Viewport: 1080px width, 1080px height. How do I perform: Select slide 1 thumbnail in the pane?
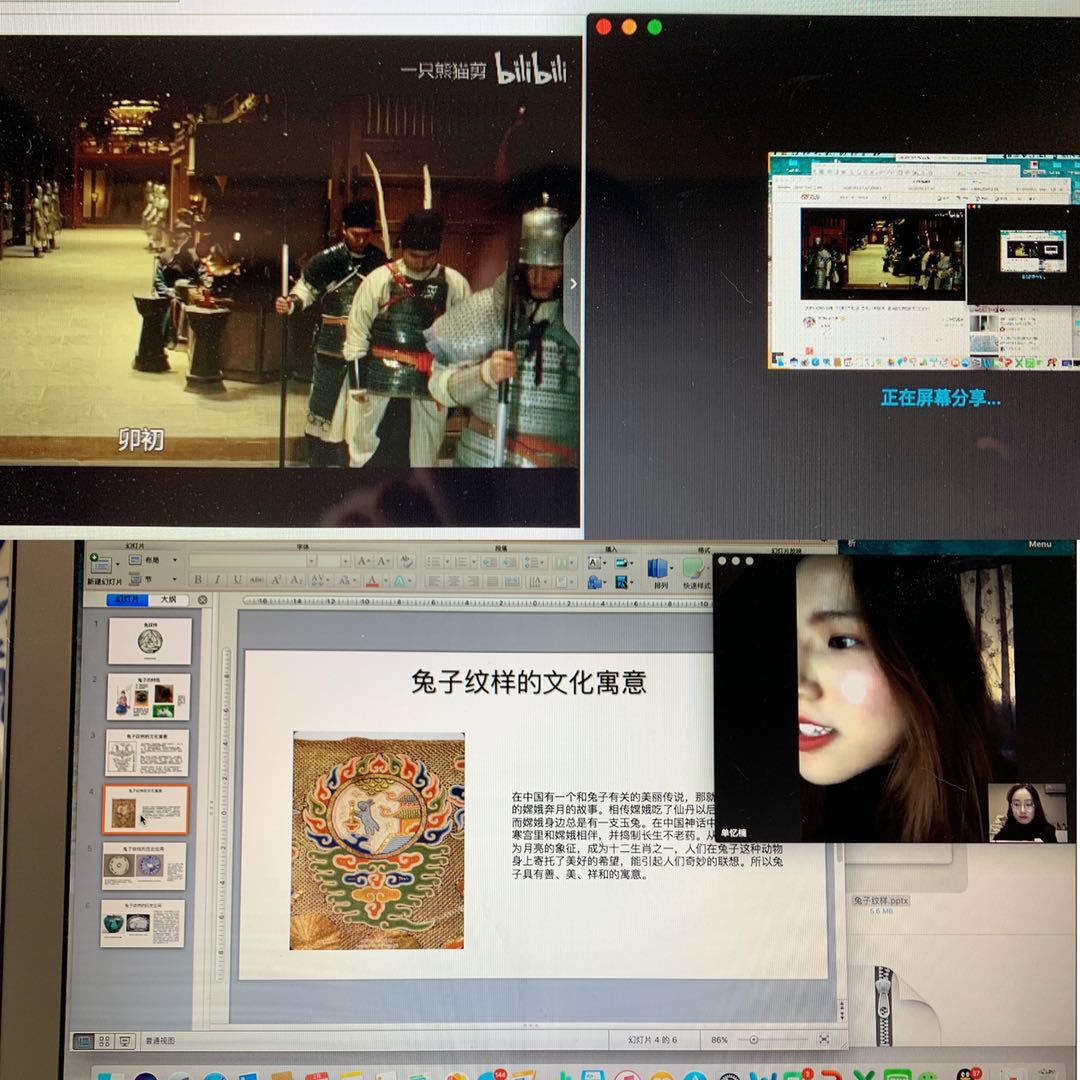(150, 641)
